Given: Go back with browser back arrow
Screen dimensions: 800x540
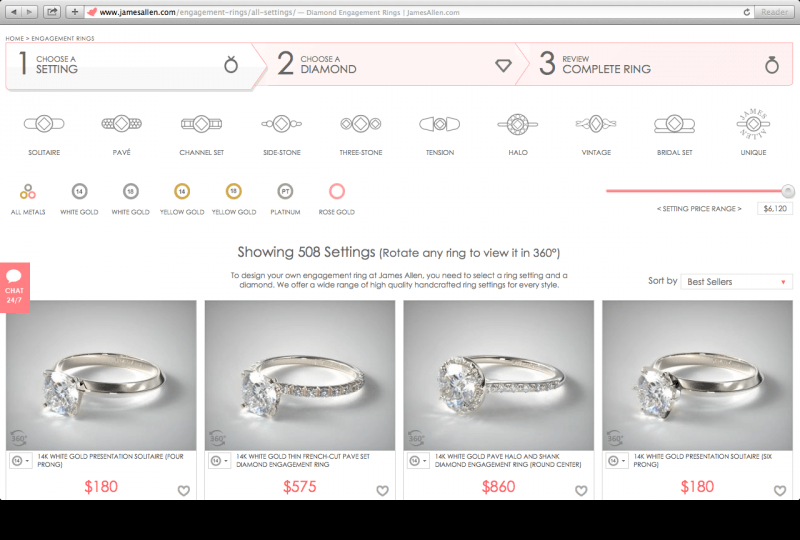Looking at the screenshot, I should pyautogui.click(x=14, y=12).
